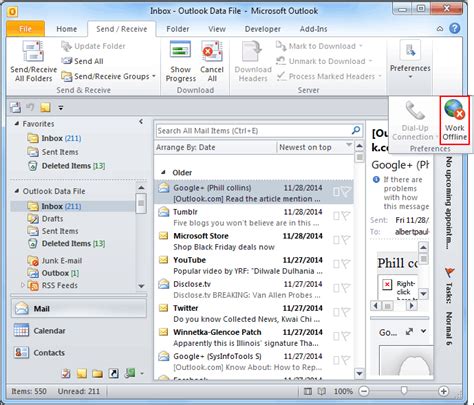This screenshot has height=405, width=474.
Task: Open the File tab
Action: [x=25, y=29]
